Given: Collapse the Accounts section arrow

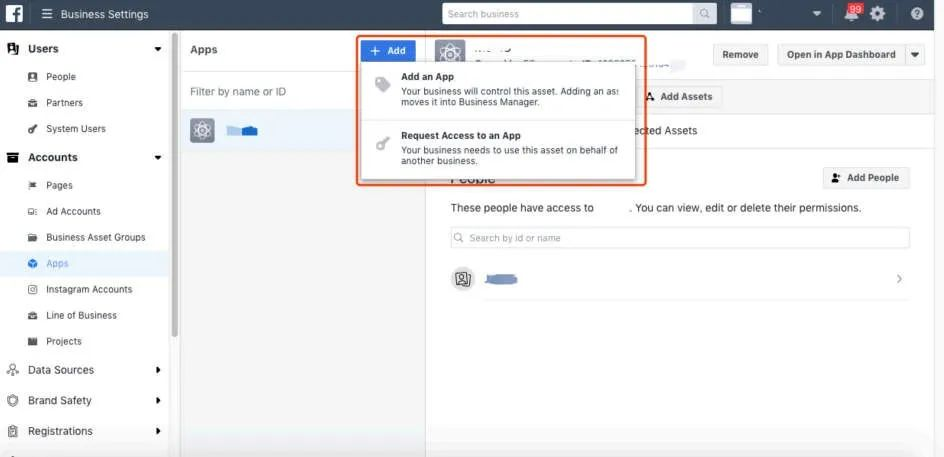Looking at the screenshot, I should tap(158, 157).
